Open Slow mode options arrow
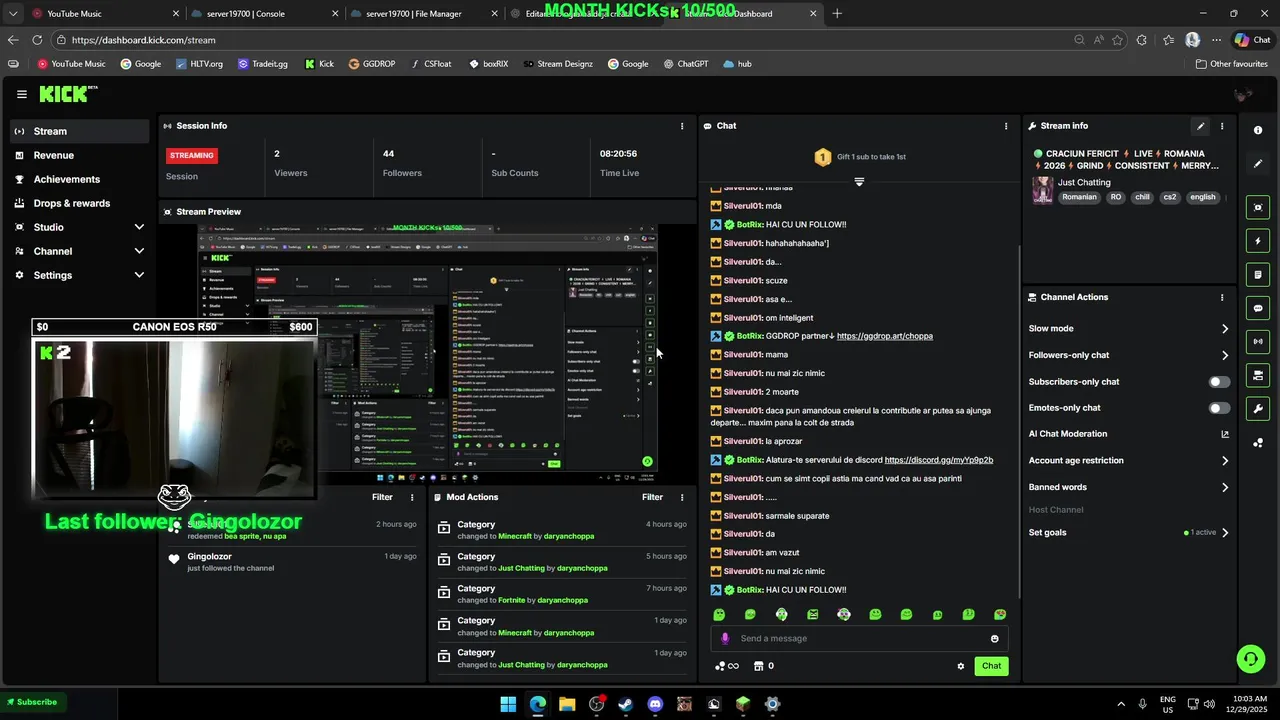This screenshot has width=1280, height=720. tap(1225, 329)
